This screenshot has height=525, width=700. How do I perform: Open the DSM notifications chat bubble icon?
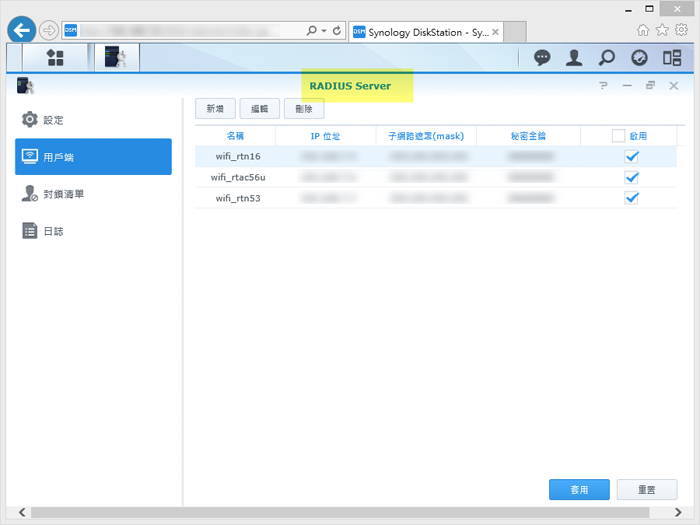[x=542, y=58]
